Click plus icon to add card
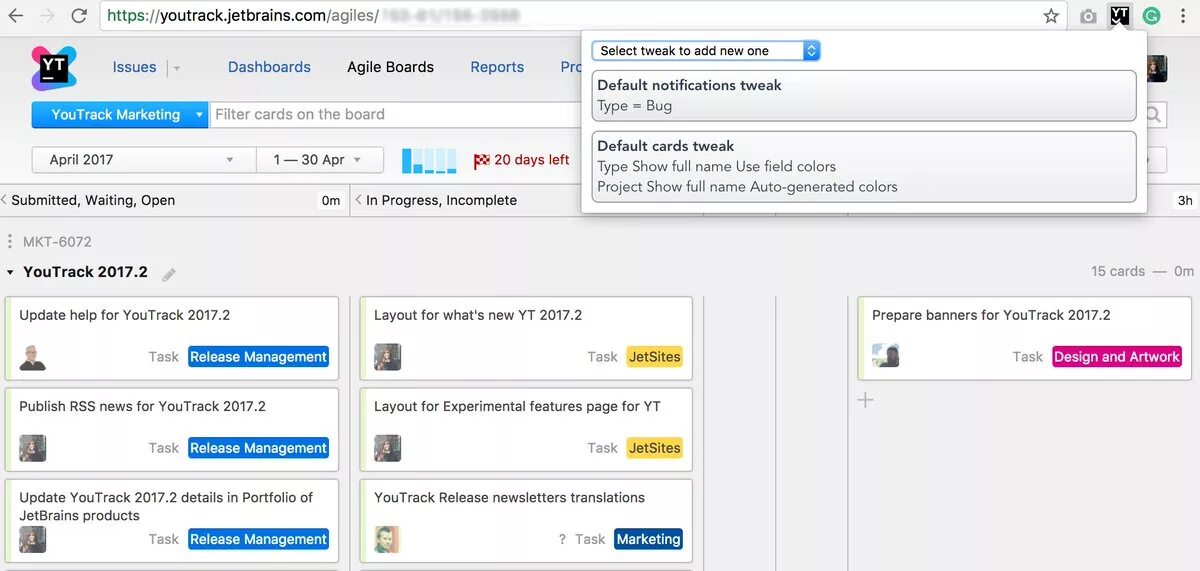The image size is (1200, 571). [866, 400]
